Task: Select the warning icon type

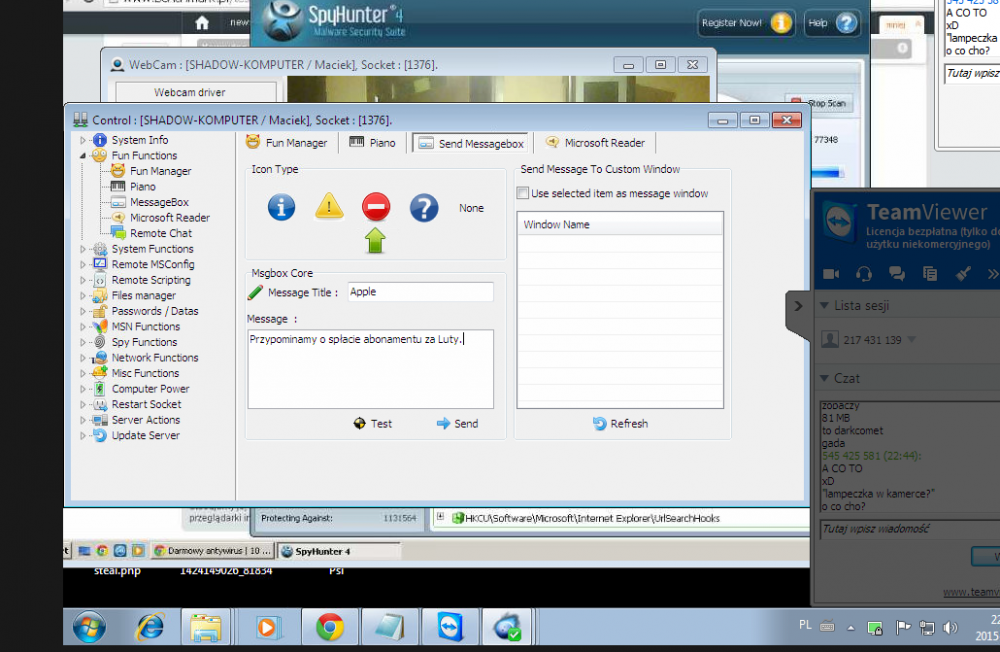Action: click(x=329, y=206)
